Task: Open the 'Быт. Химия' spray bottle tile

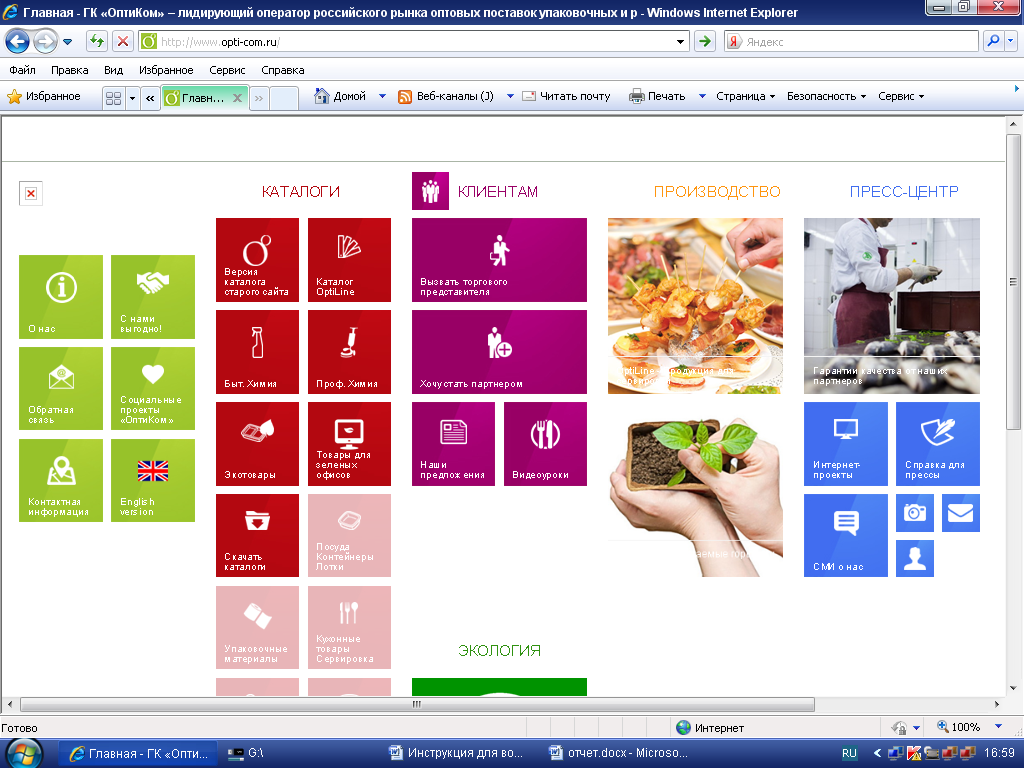Action: [257, 352]
